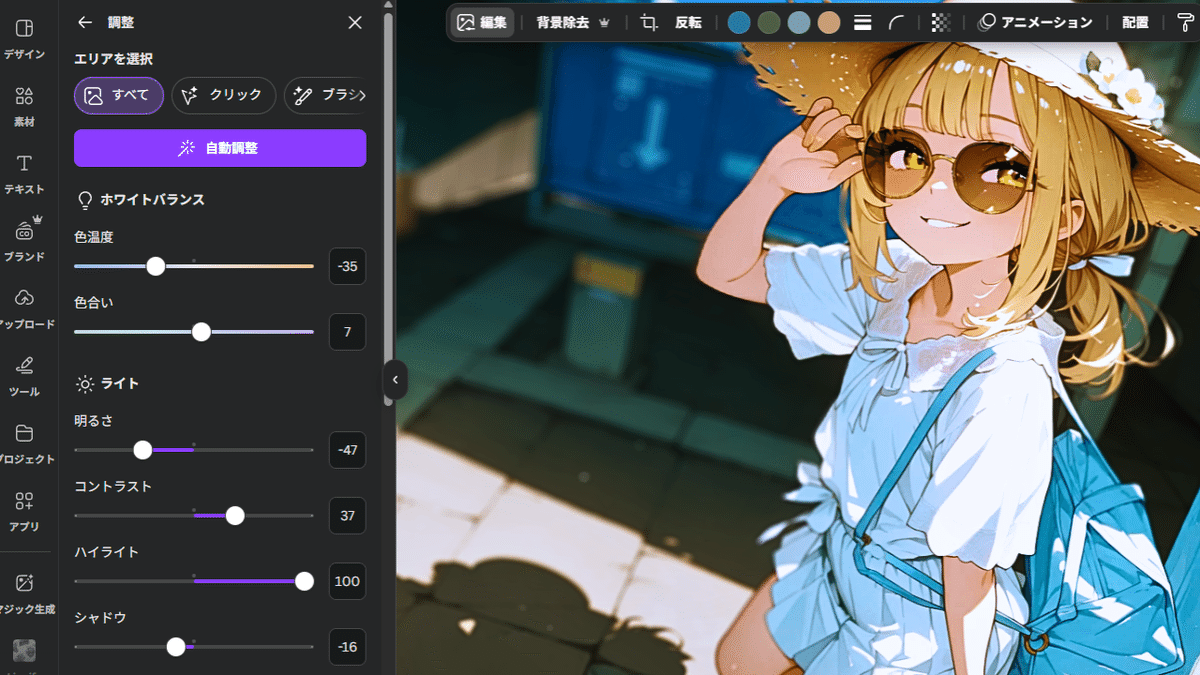This screenshot has height=675, width=1200.
Task: Open the 素材 elements panel
Action: [24, 106]
